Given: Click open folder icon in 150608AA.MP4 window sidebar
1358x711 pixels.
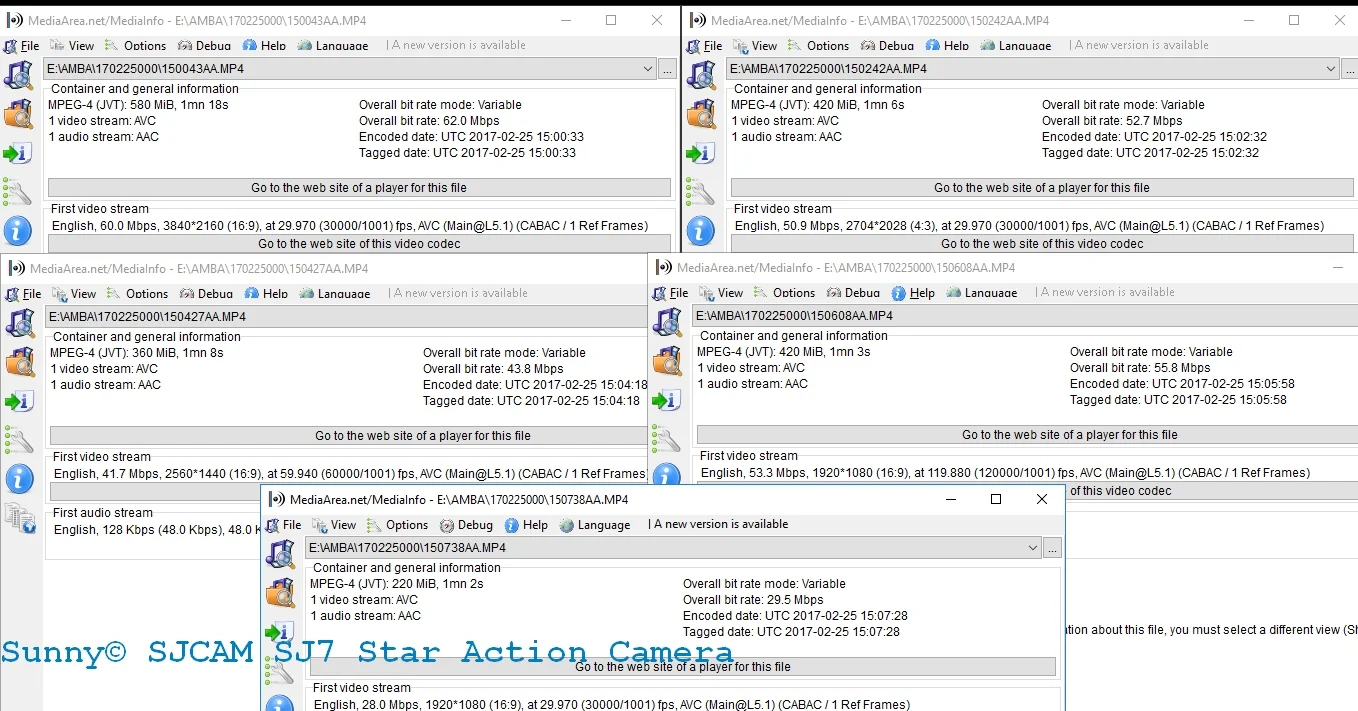Looking at the screenshot, I should pyautogui.click(x=667, y=361).
